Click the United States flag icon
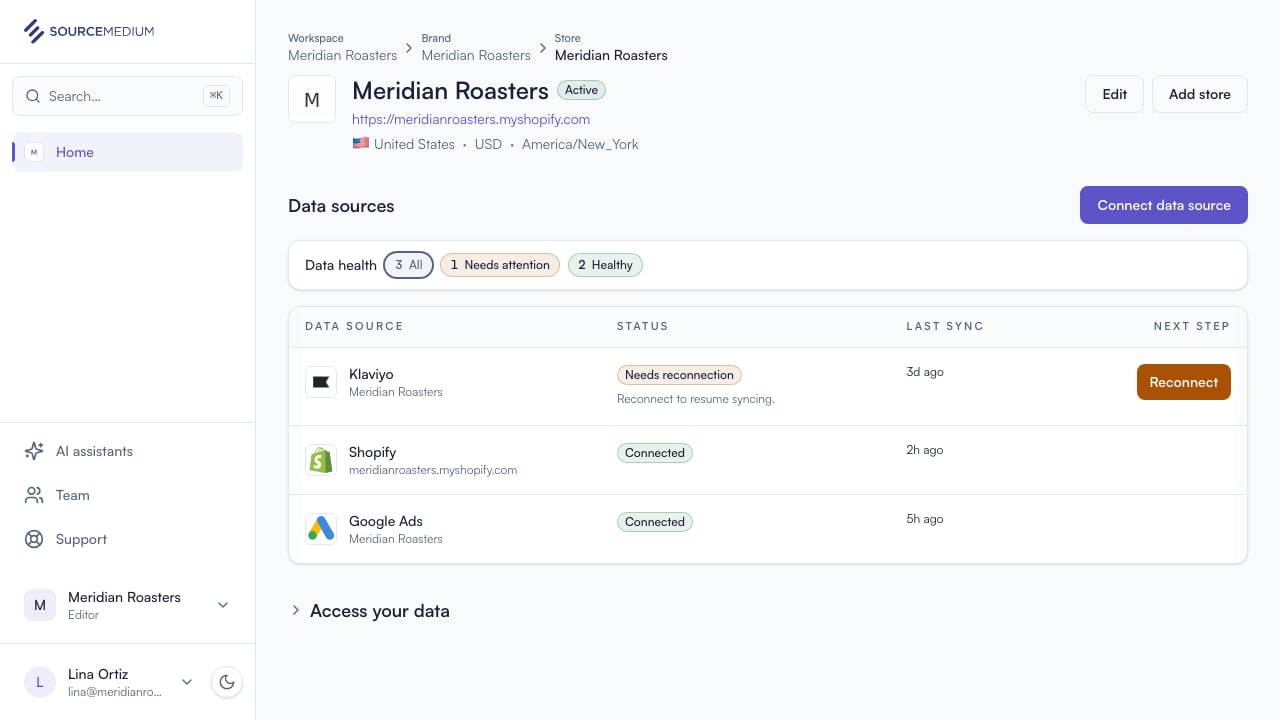Viewport: 1280px width, 720px height. coord(361,144)
